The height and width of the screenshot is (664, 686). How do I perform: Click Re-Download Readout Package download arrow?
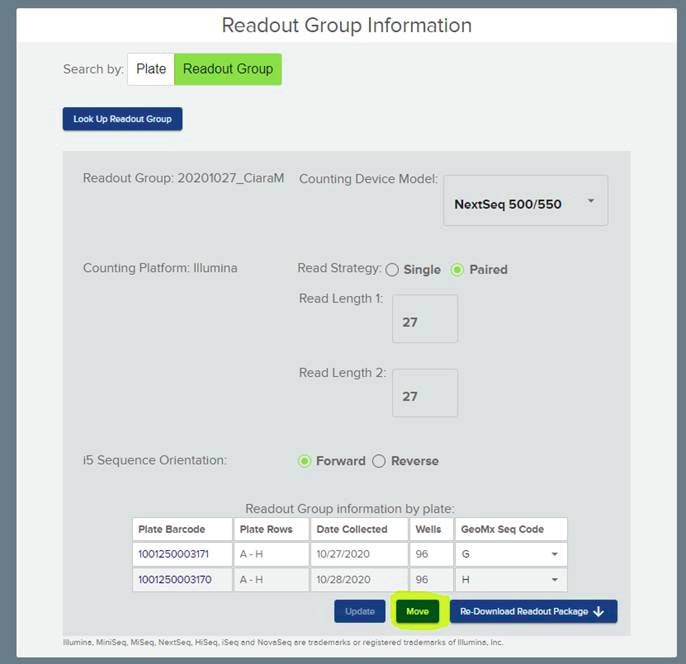[x=598, y=611]
